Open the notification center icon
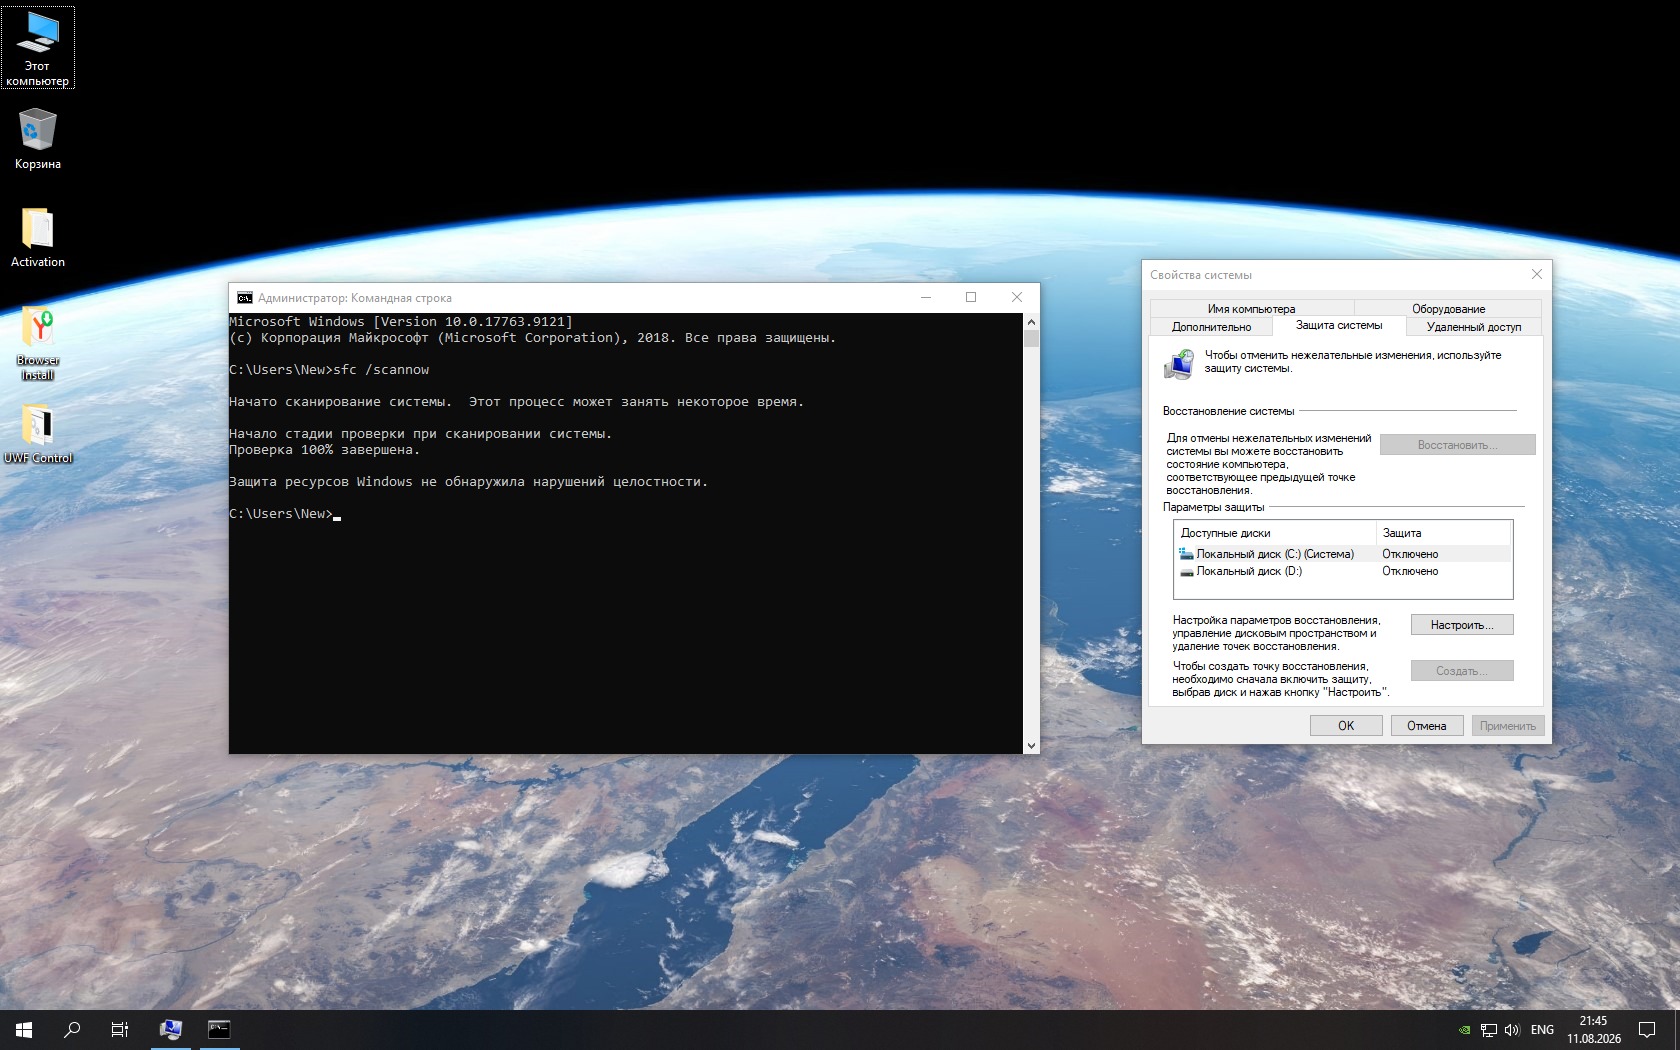 [x=1647, y=1030]
